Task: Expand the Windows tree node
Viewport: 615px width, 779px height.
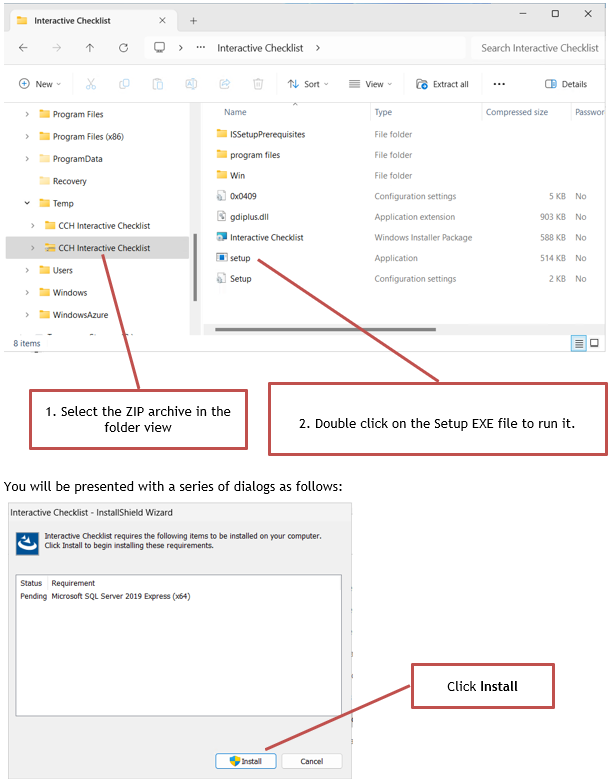Action: [x=27, y=293]
